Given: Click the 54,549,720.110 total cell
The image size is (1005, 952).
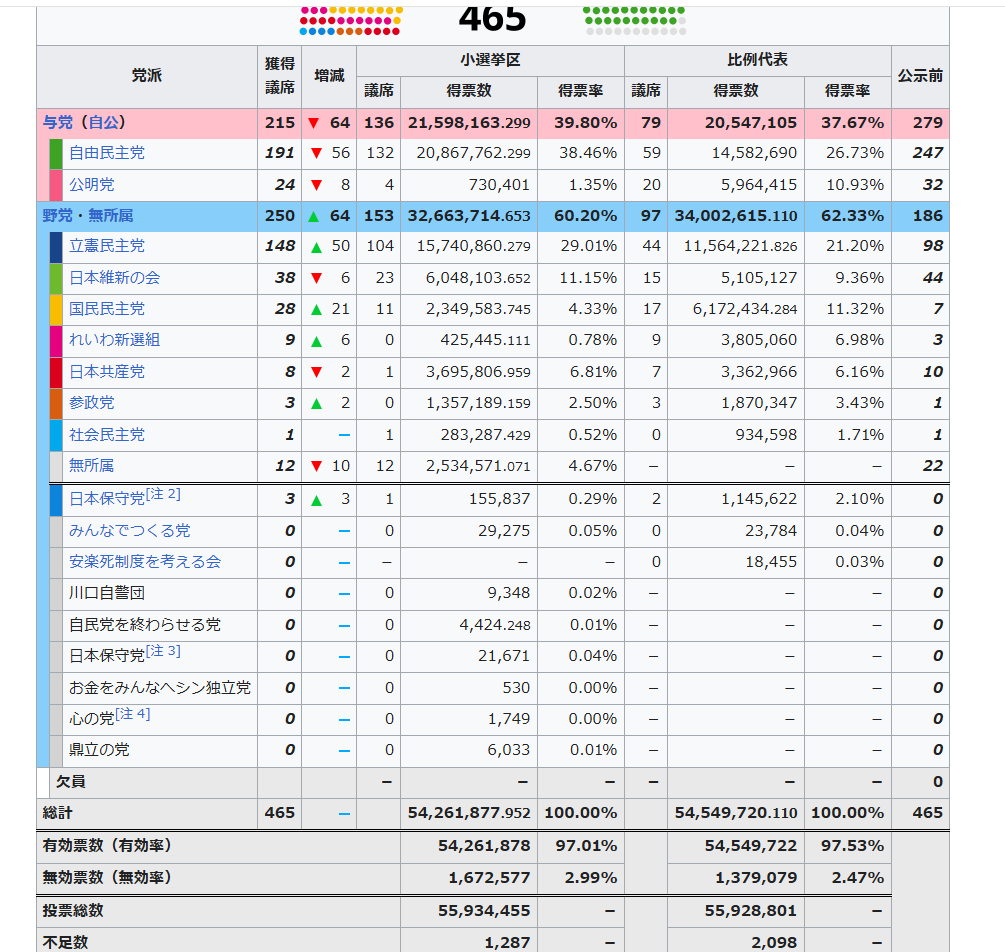Looking at the screenshot, I should pyautogui.click(x=736, y=813).
